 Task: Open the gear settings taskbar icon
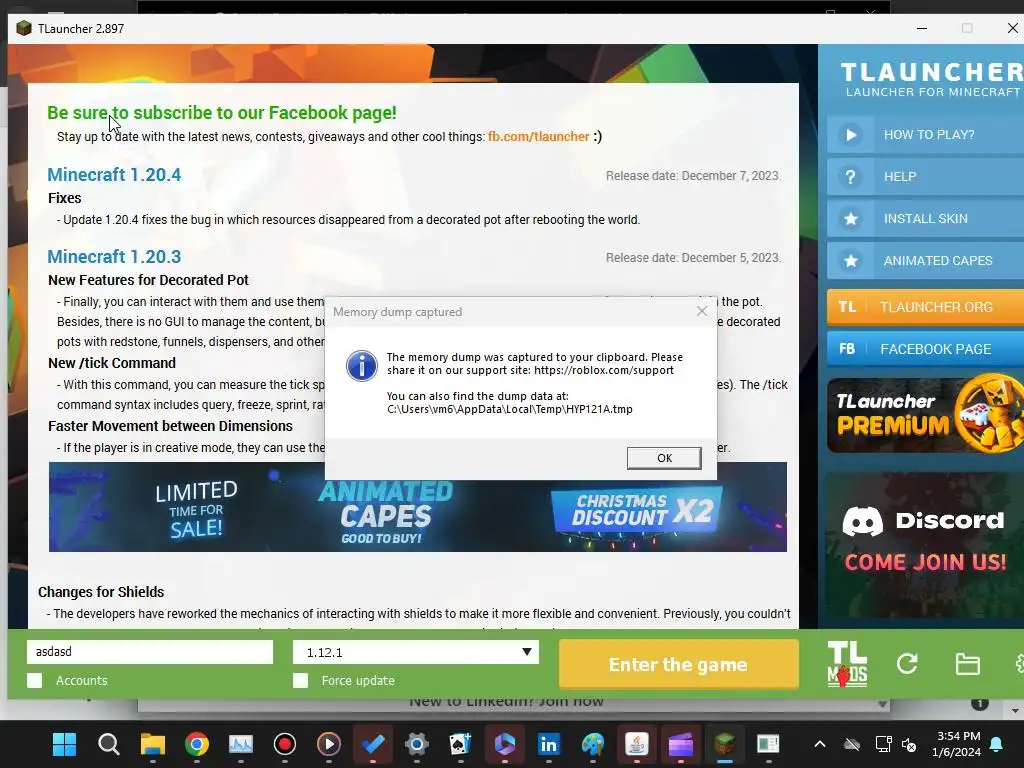coord(417,744)
